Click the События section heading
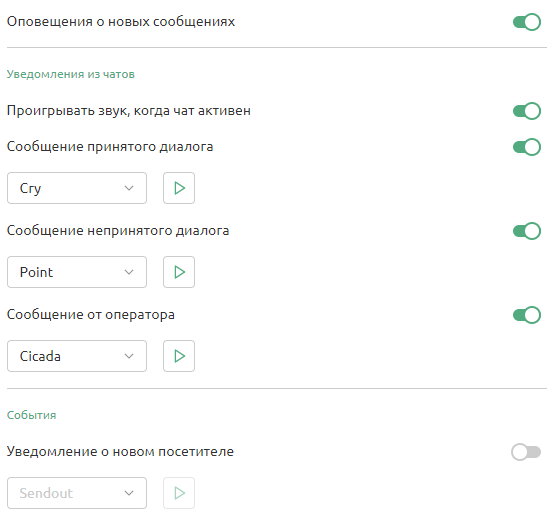559x525 pixels. (x=31, y=415)
